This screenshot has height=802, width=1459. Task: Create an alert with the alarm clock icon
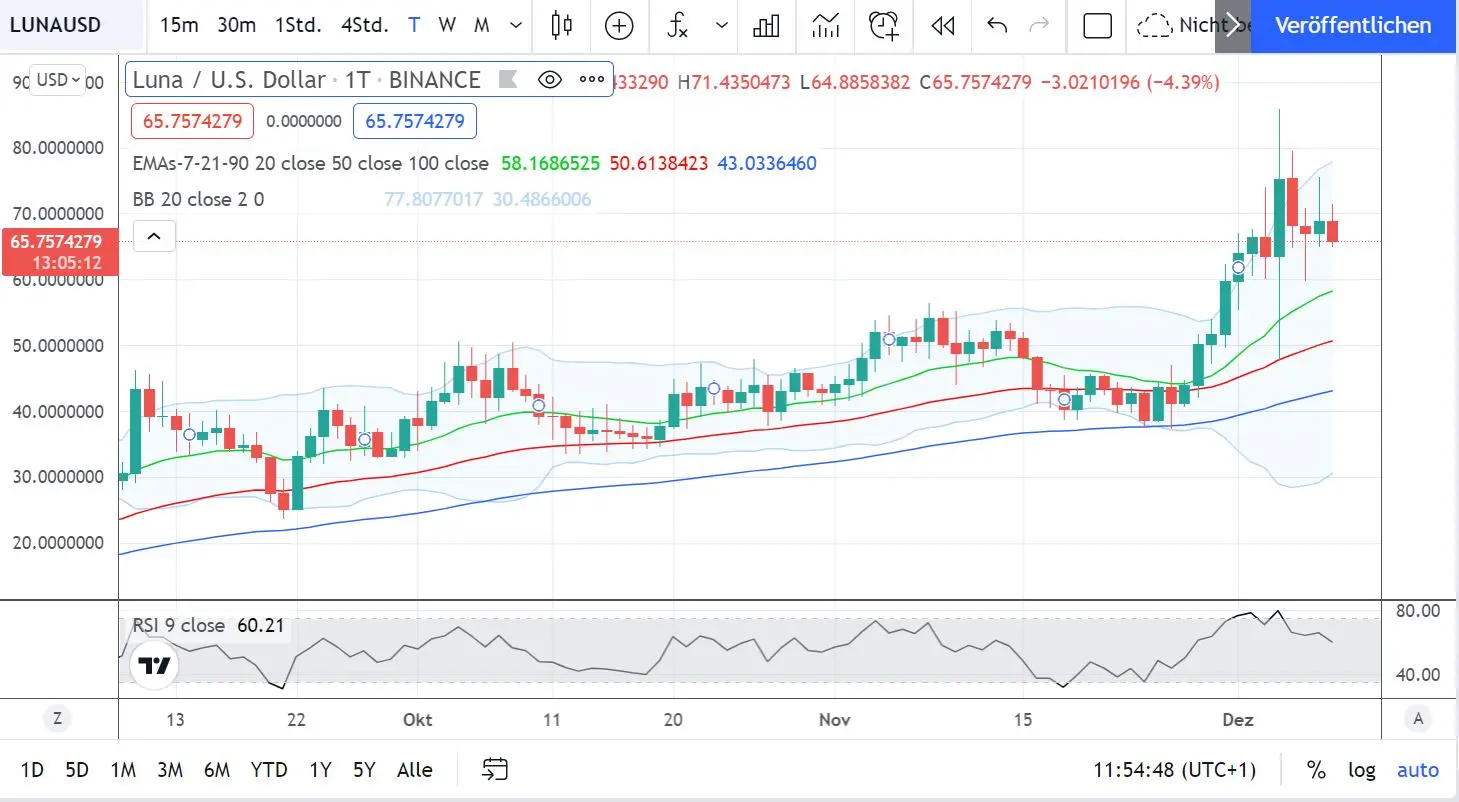pyautogui.click(x=884, y=26)
